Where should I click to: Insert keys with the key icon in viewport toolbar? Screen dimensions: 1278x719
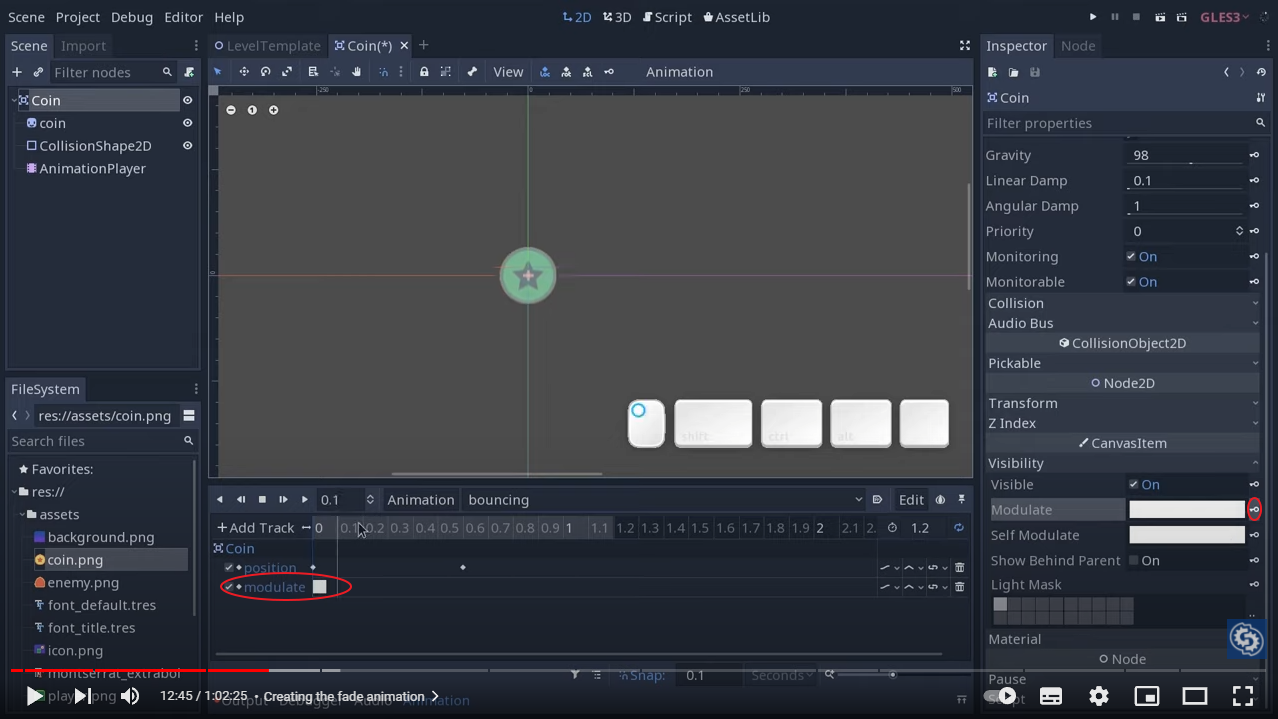click(x=609, y=72)
